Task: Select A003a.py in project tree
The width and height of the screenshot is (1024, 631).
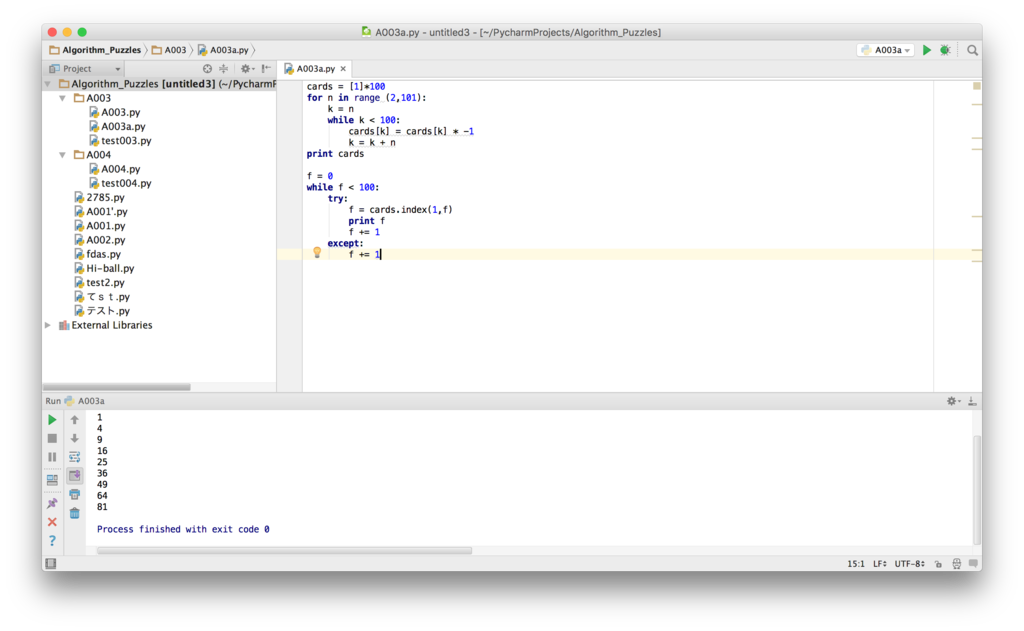Action: click(x=118, y=126)
